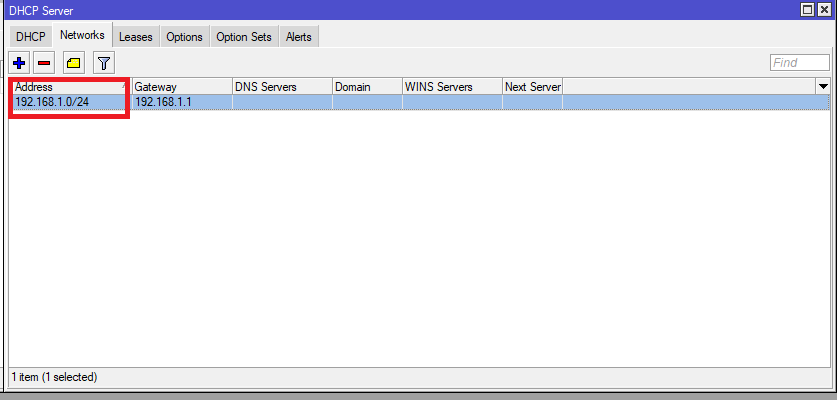Click the yellow comment note icon
837x400 pixels.
(x=73, y=64)
